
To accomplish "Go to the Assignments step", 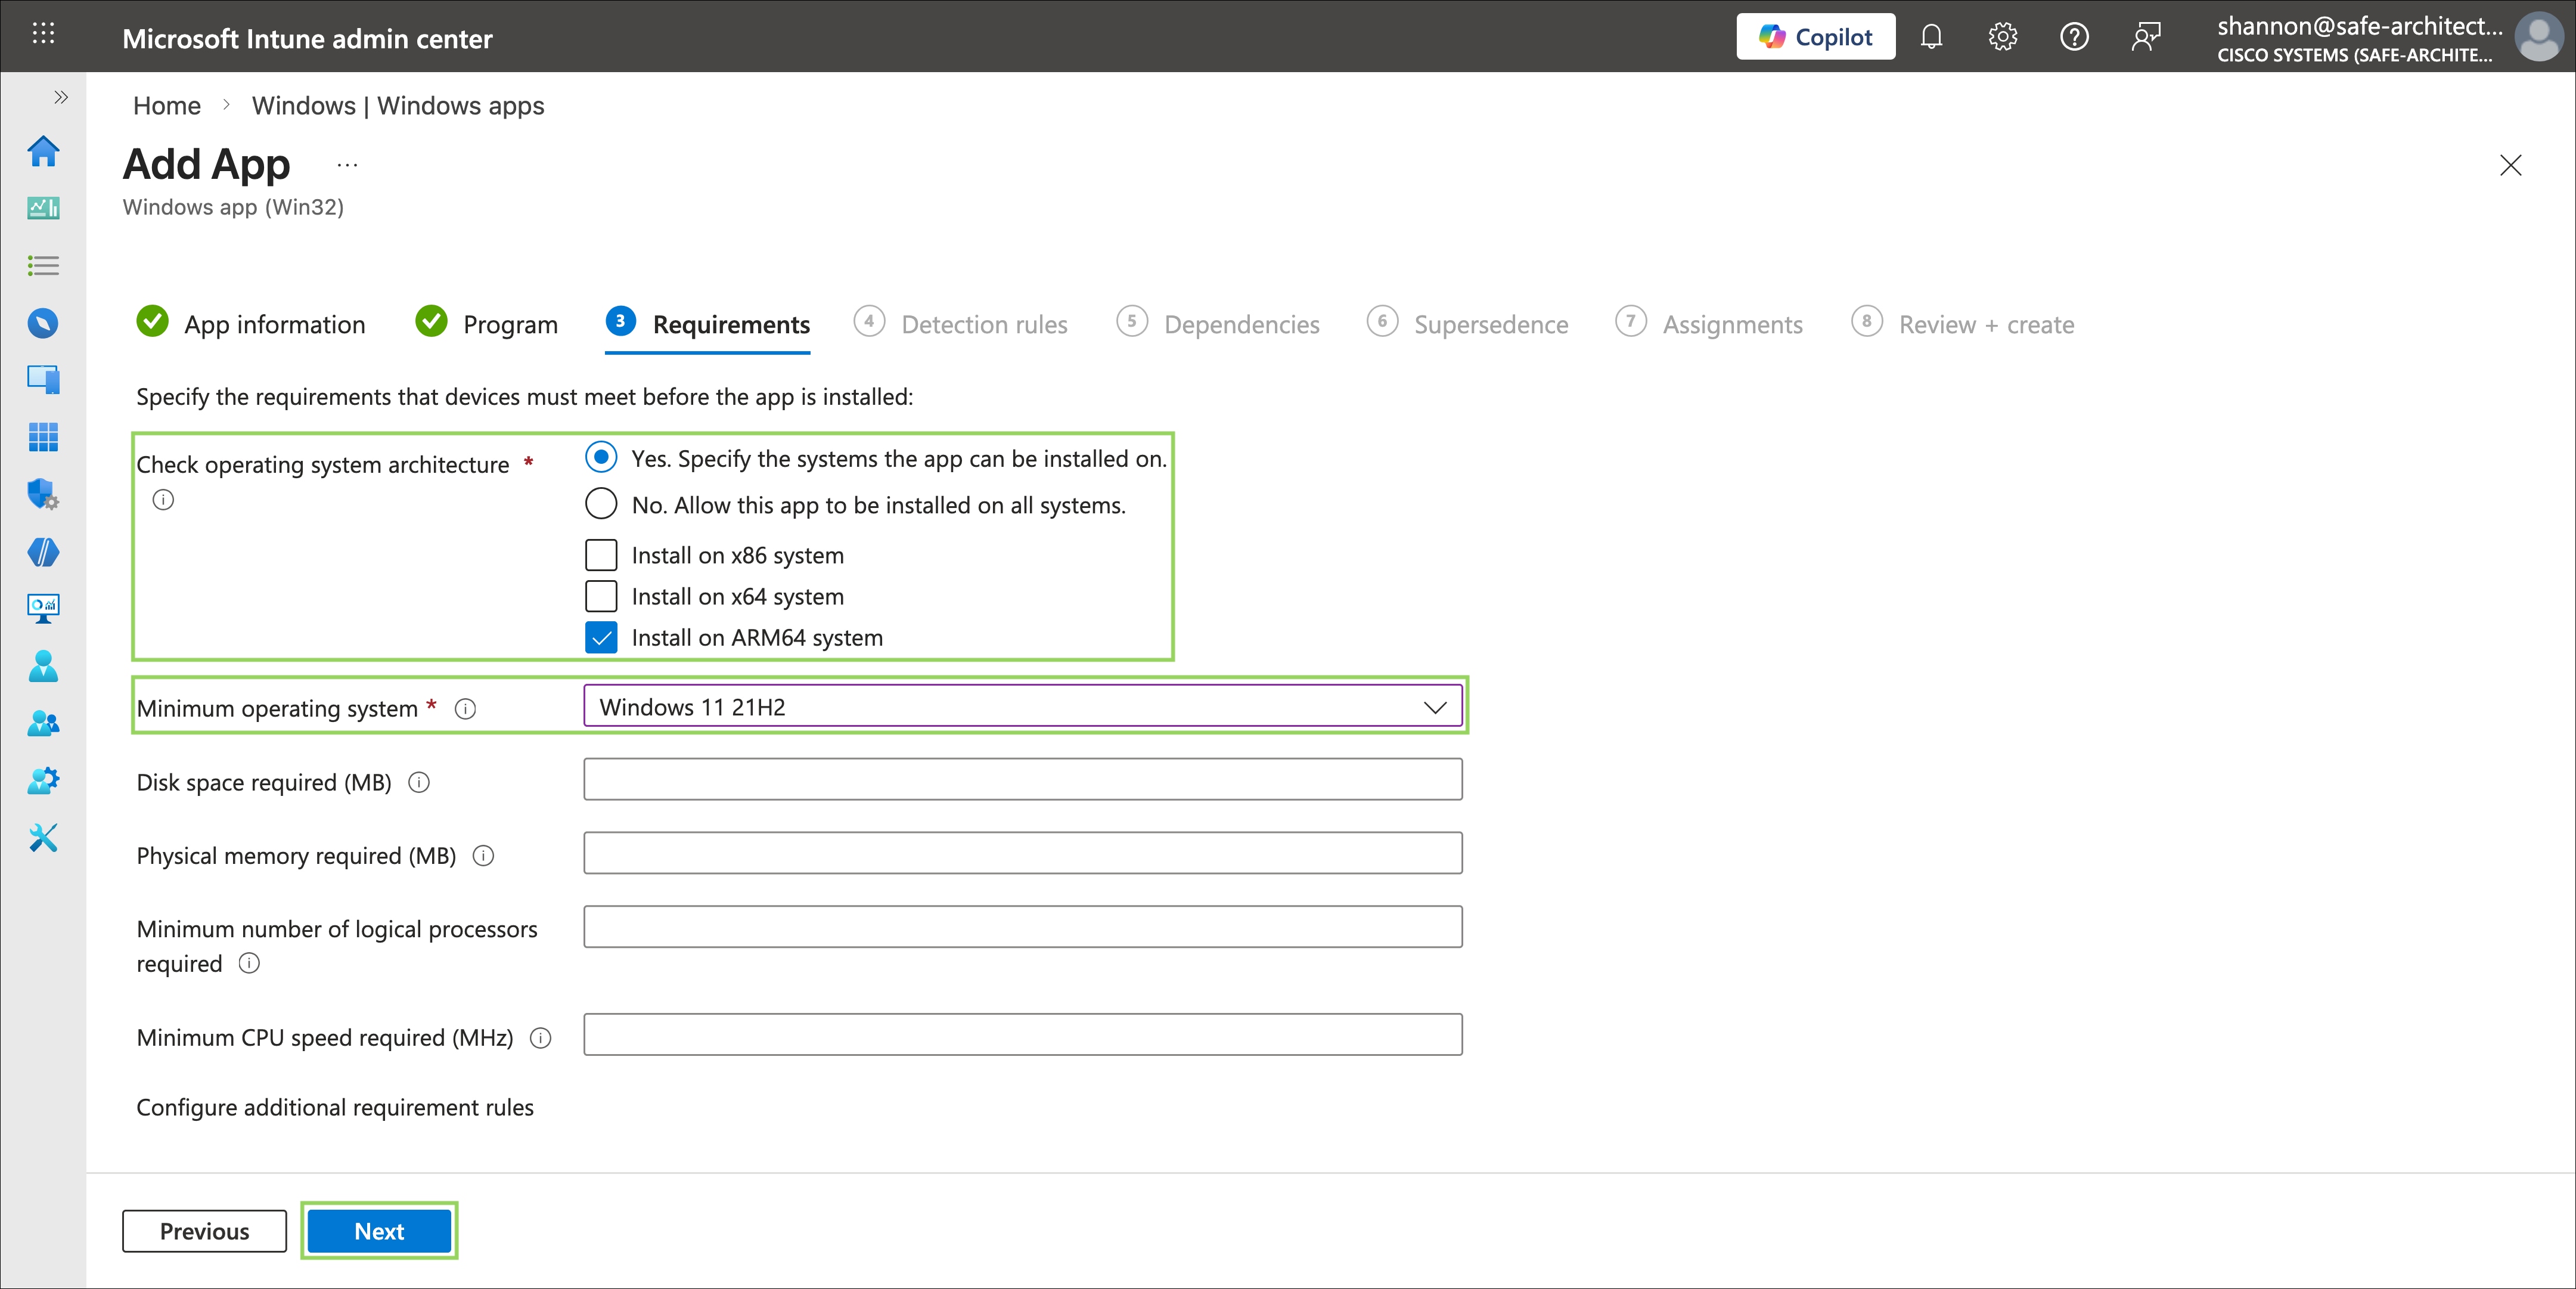I will click(x=1709, y=324).
